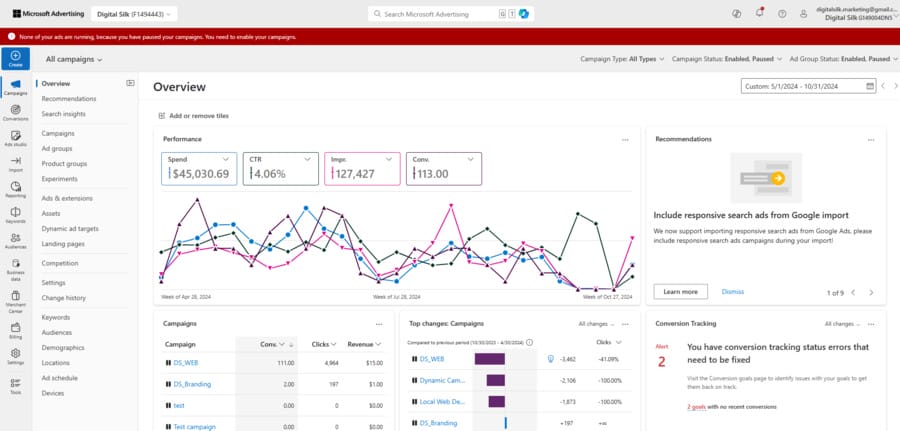The height and width of the screenshot is (431, 900).
Task: Open Campaign Status filter dropdown
Action: (x=727, y=59)
